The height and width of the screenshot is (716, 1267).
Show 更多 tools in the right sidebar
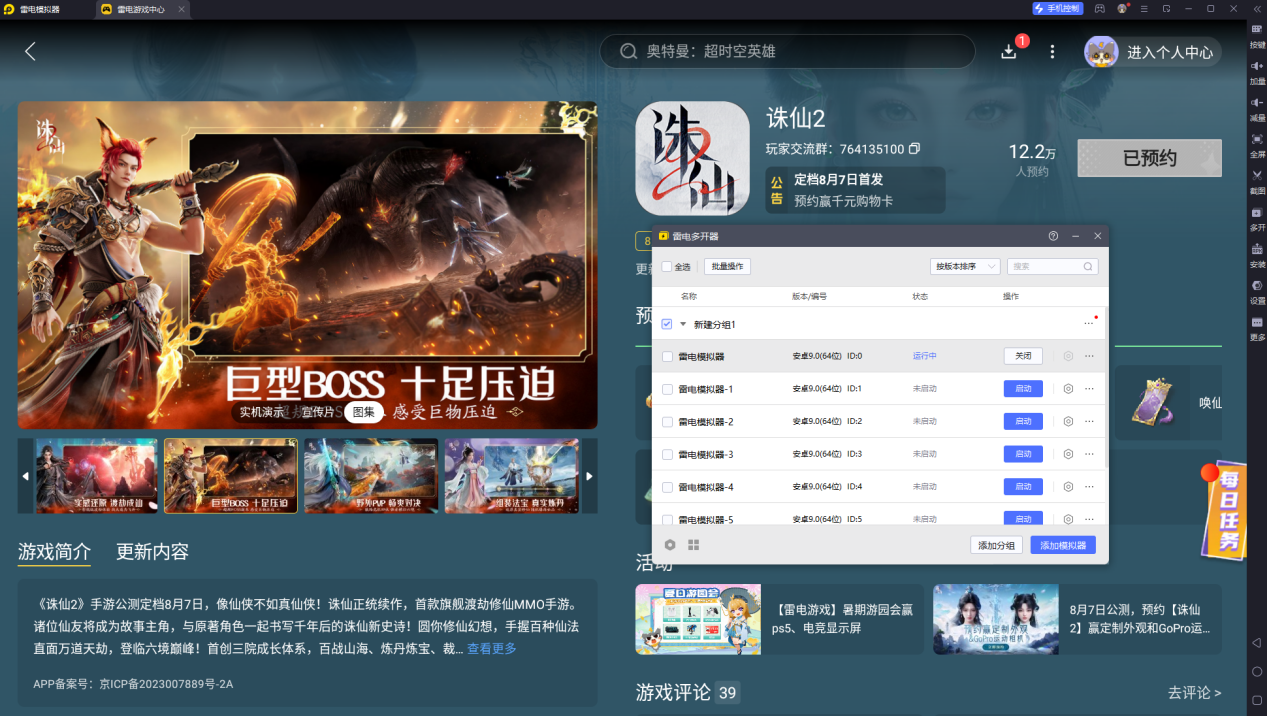coord(1257,327)
